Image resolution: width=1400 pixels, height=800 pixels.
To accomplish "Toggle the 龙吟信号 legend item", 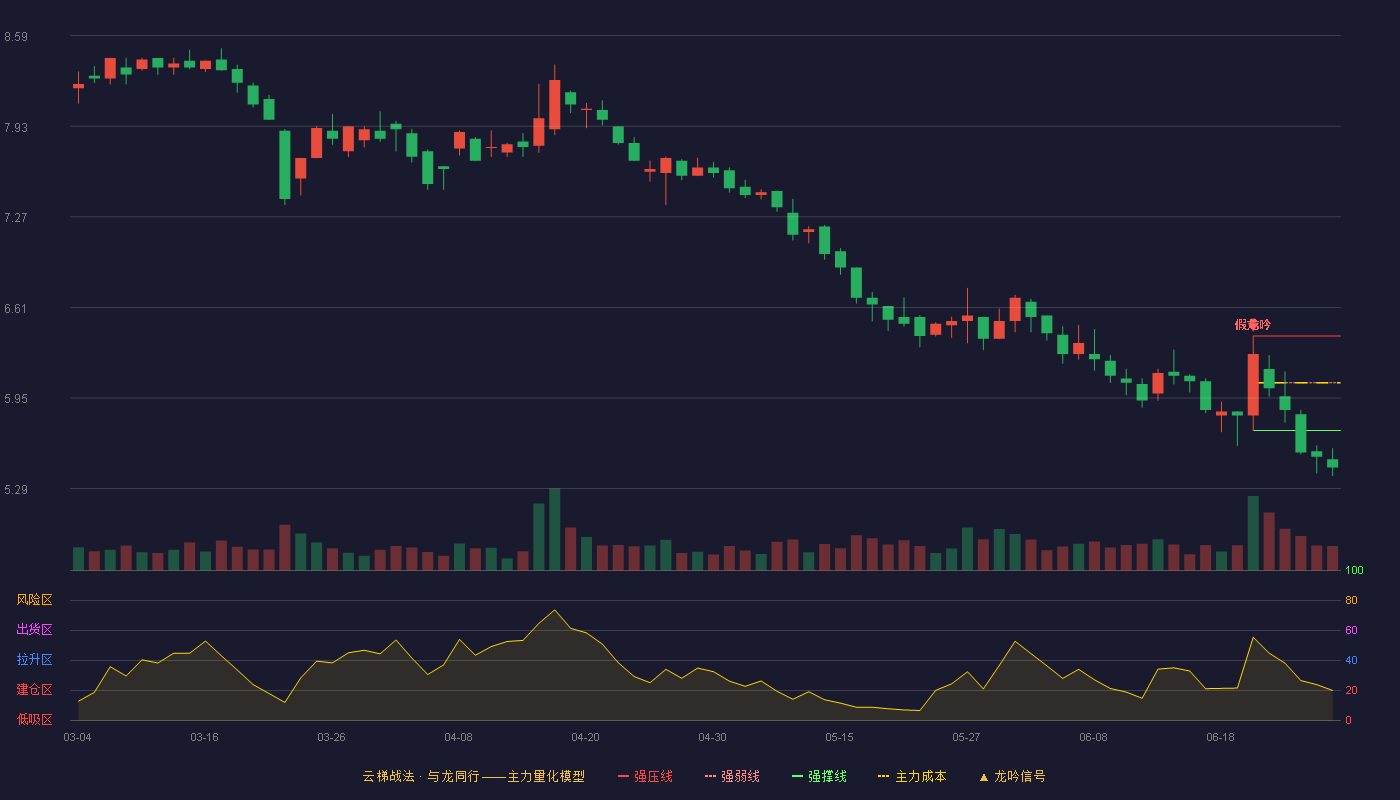I will (1012, 776).
